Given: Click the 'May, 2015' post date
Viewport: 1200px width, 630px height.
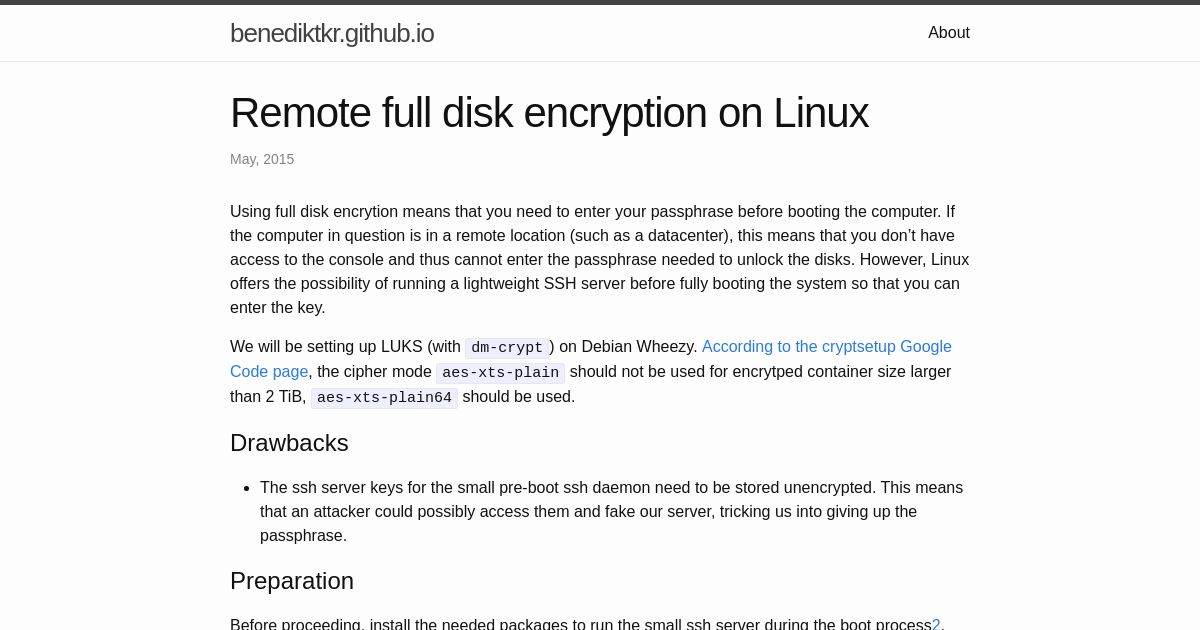Looking at the screenshot, I should [x=262, y=159].
